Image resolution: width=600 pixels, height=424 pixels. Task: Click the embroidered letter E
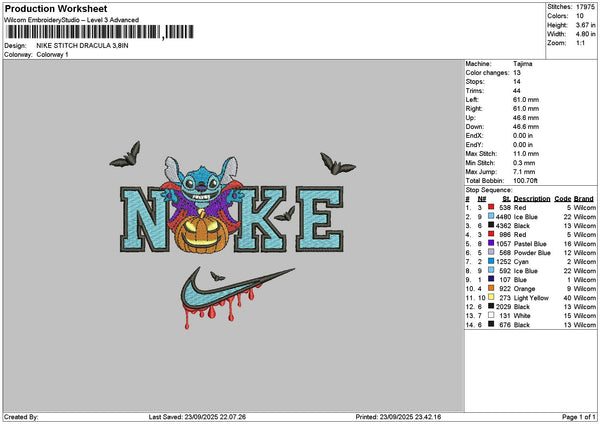(x=320, y=219)
